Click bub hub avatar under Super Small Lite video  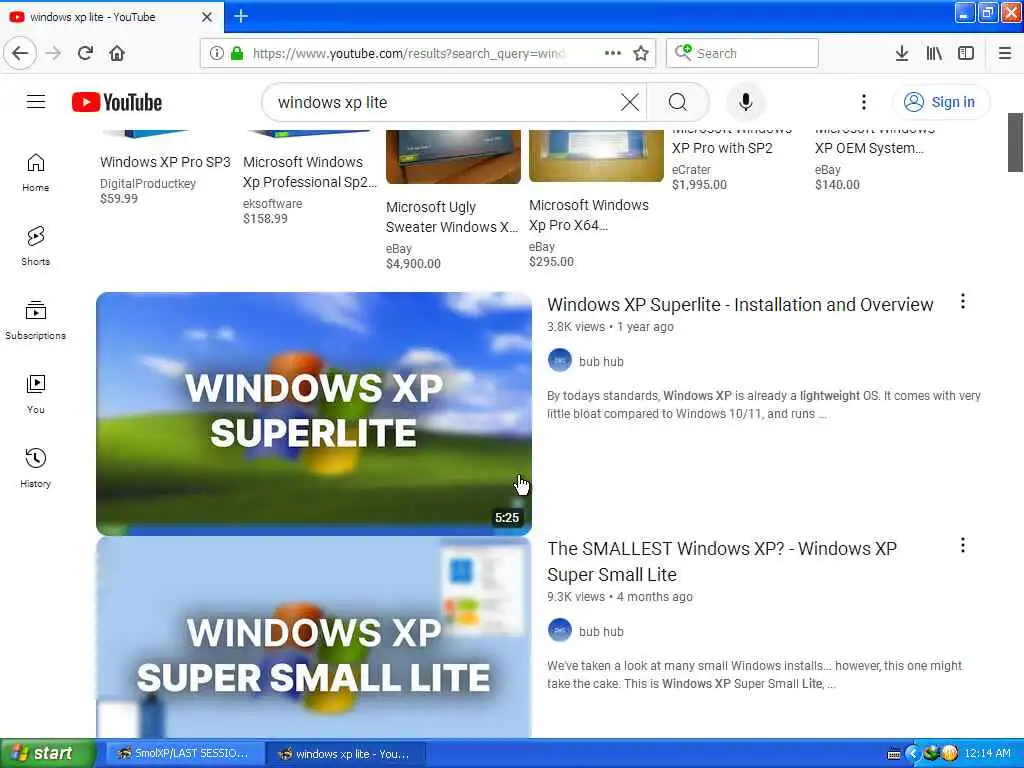click(x=560, y=630)
